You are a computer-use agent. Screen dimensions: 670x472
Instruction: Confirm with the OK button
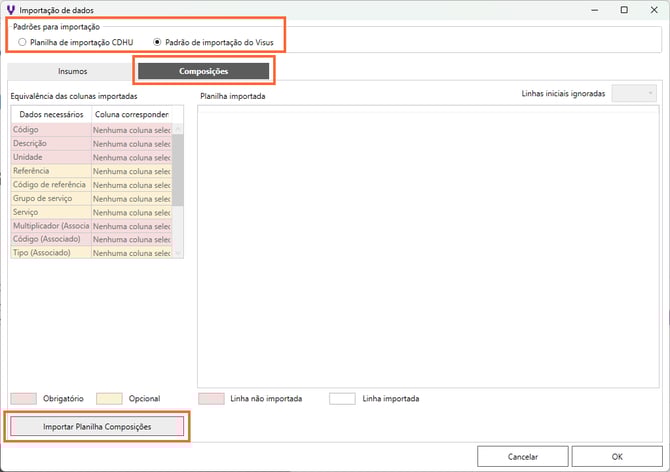(x=616, y=455)
